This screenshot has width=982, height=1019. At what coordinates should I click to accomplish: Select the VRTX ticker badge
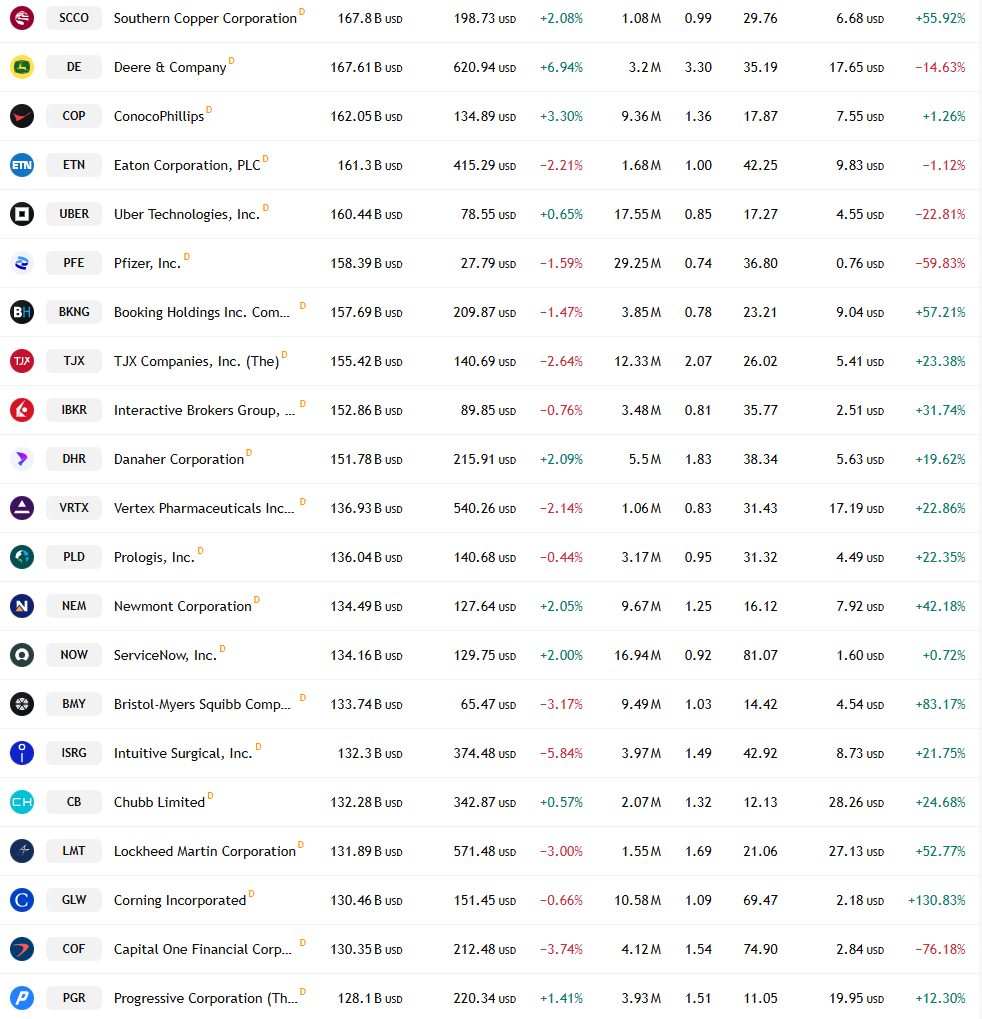[74, 508]
